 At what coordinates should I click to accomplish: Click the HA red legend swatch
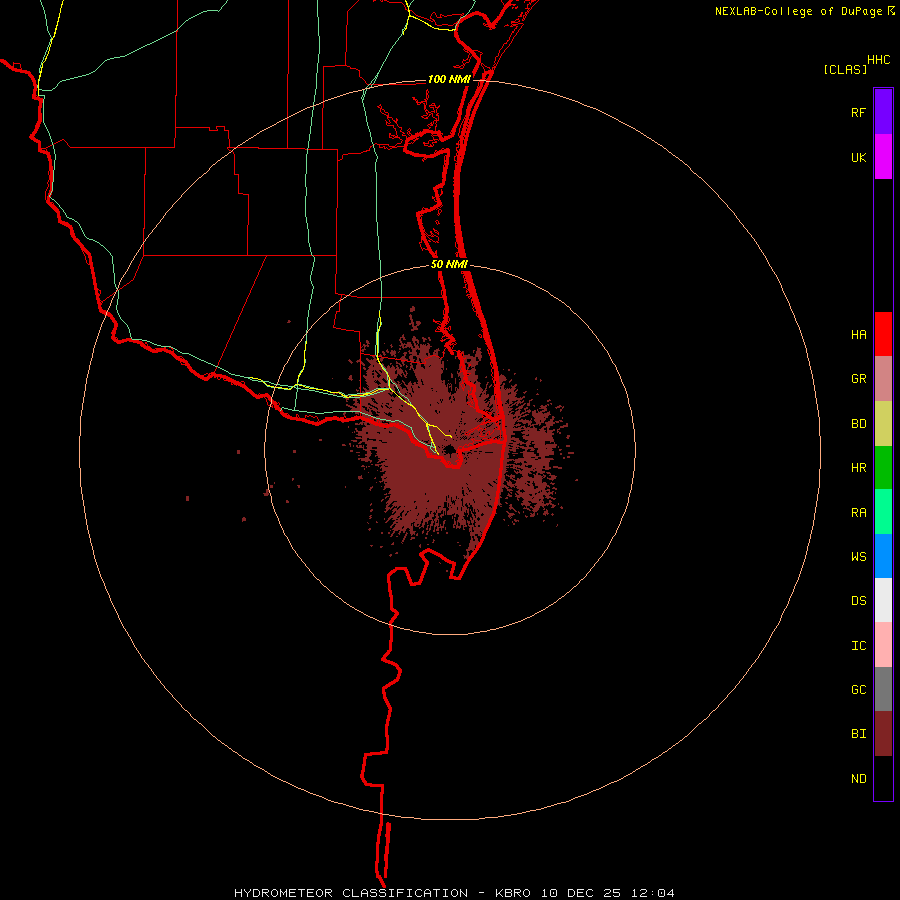(883, 334)
